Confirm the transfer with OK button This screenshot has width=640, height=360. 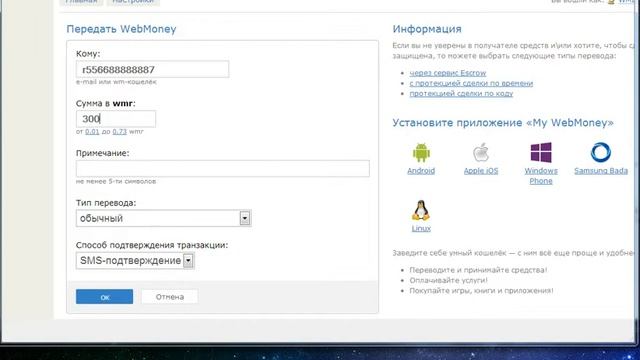pyautogui.click(x=104, y=297)
